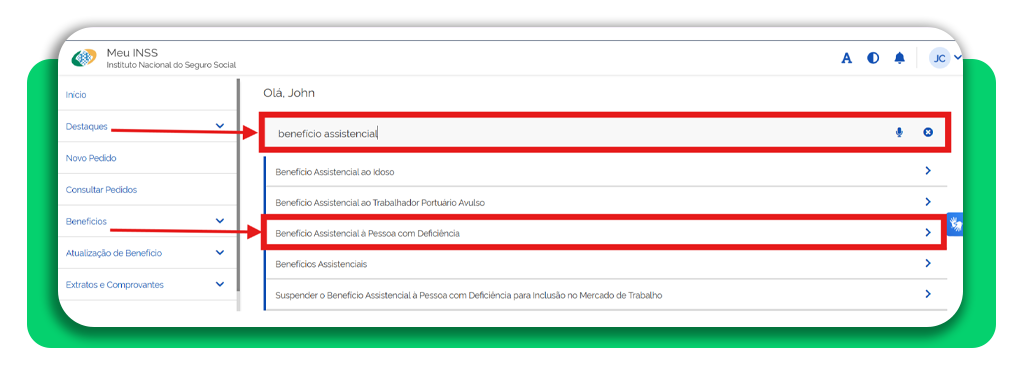Viewport: 1024px width, 381px height.
Task: Expand the Atualização de Benefício chevron
Action: (219, 252)
